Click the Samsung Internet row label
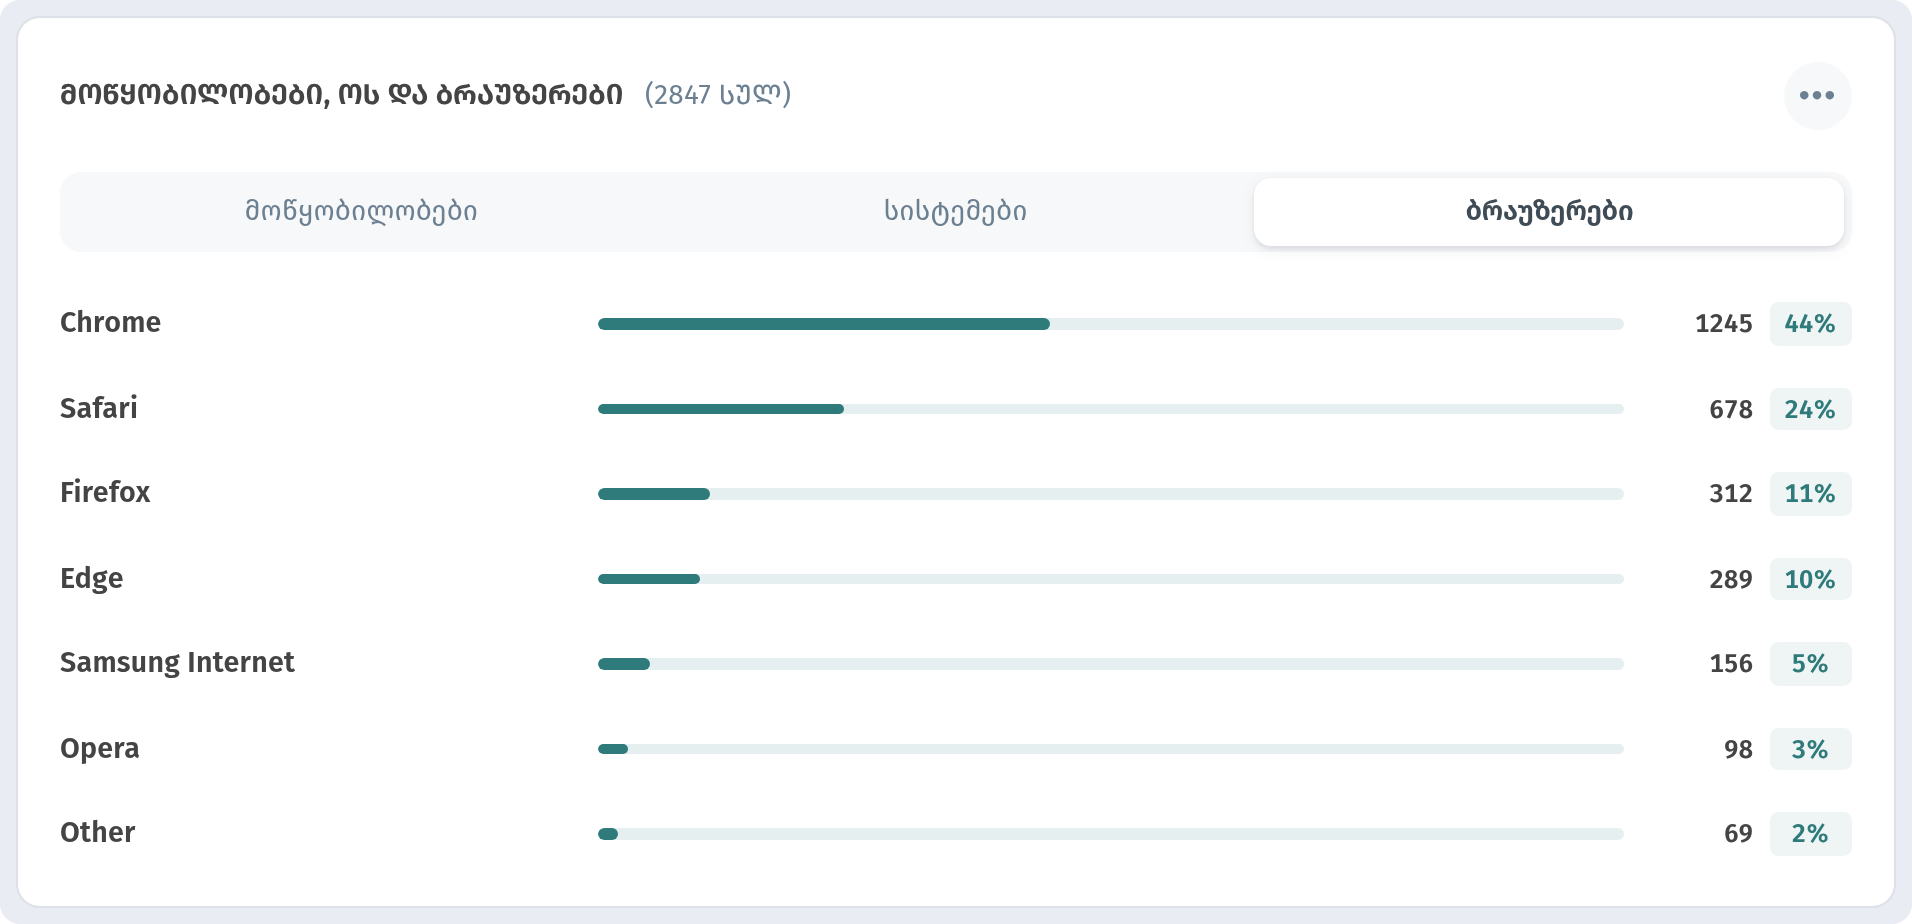 pyautogui.click(x=177, y=663)
